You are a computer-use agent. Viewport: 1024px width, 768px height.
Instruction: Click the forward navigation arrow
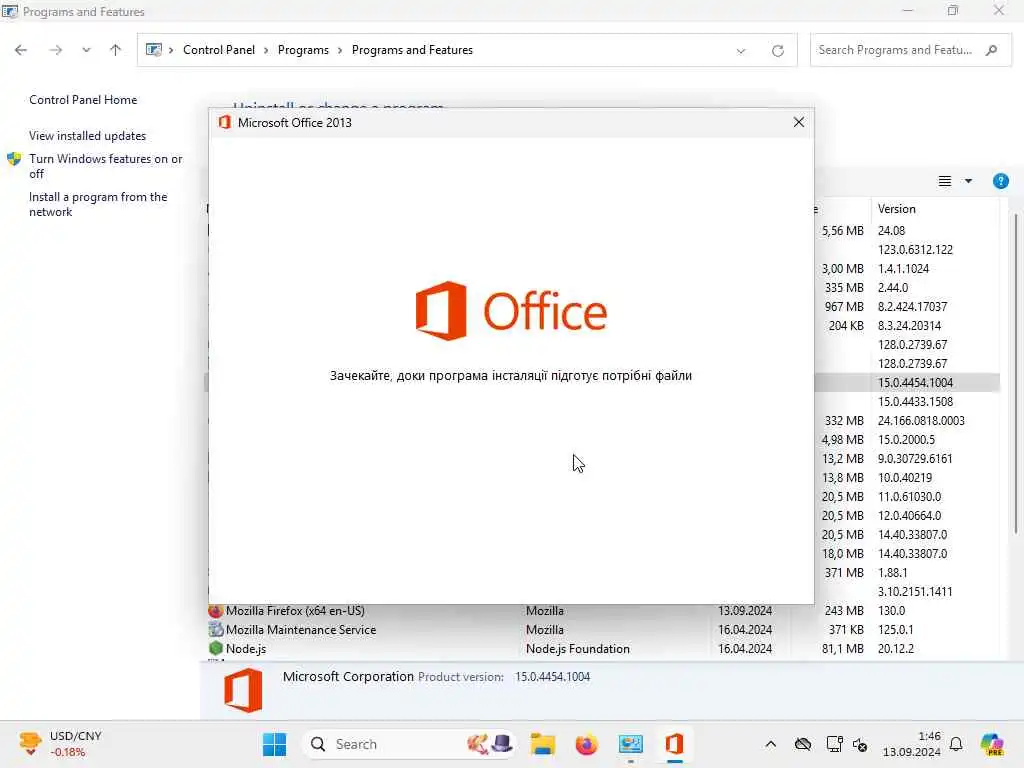(x=56, y=50)
